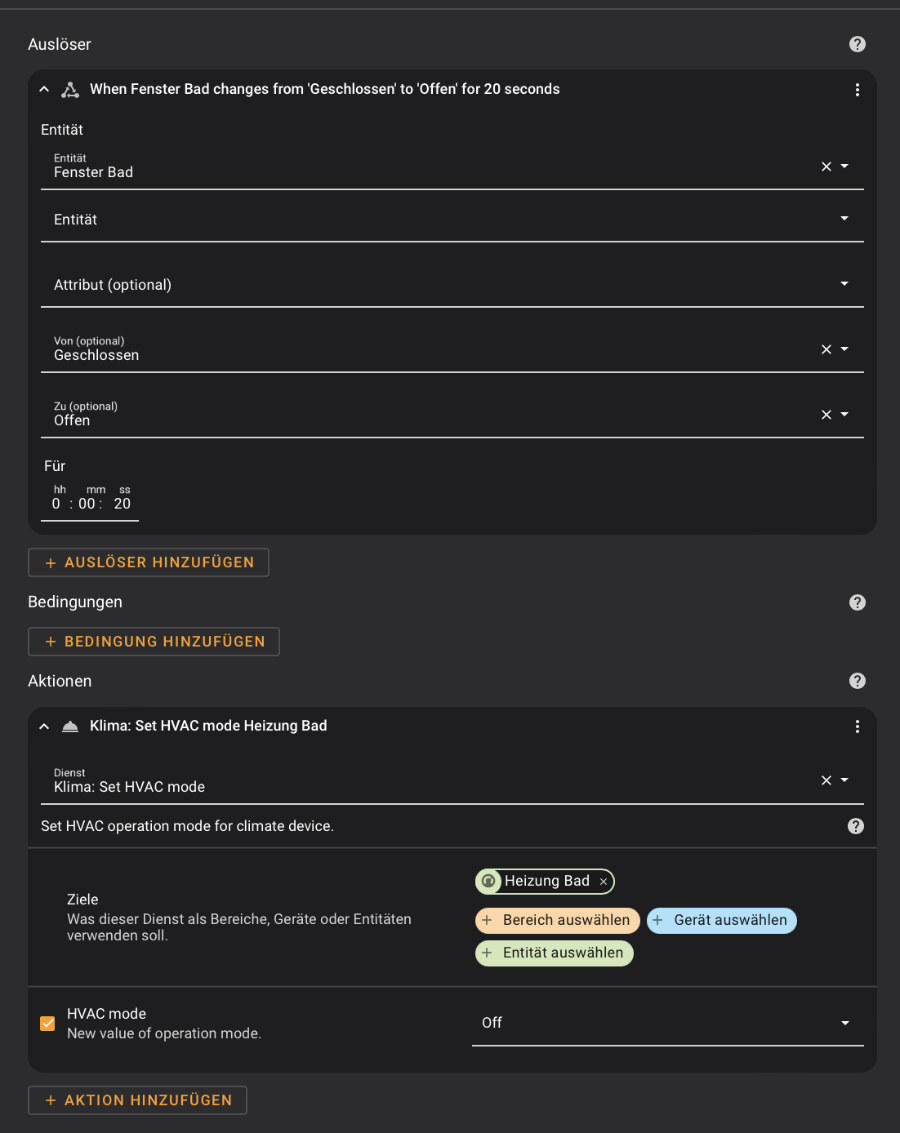The width and height of the screenshot is (900, 1133).
Task: Clear the Von value Geschlossen
Action: 826,350
